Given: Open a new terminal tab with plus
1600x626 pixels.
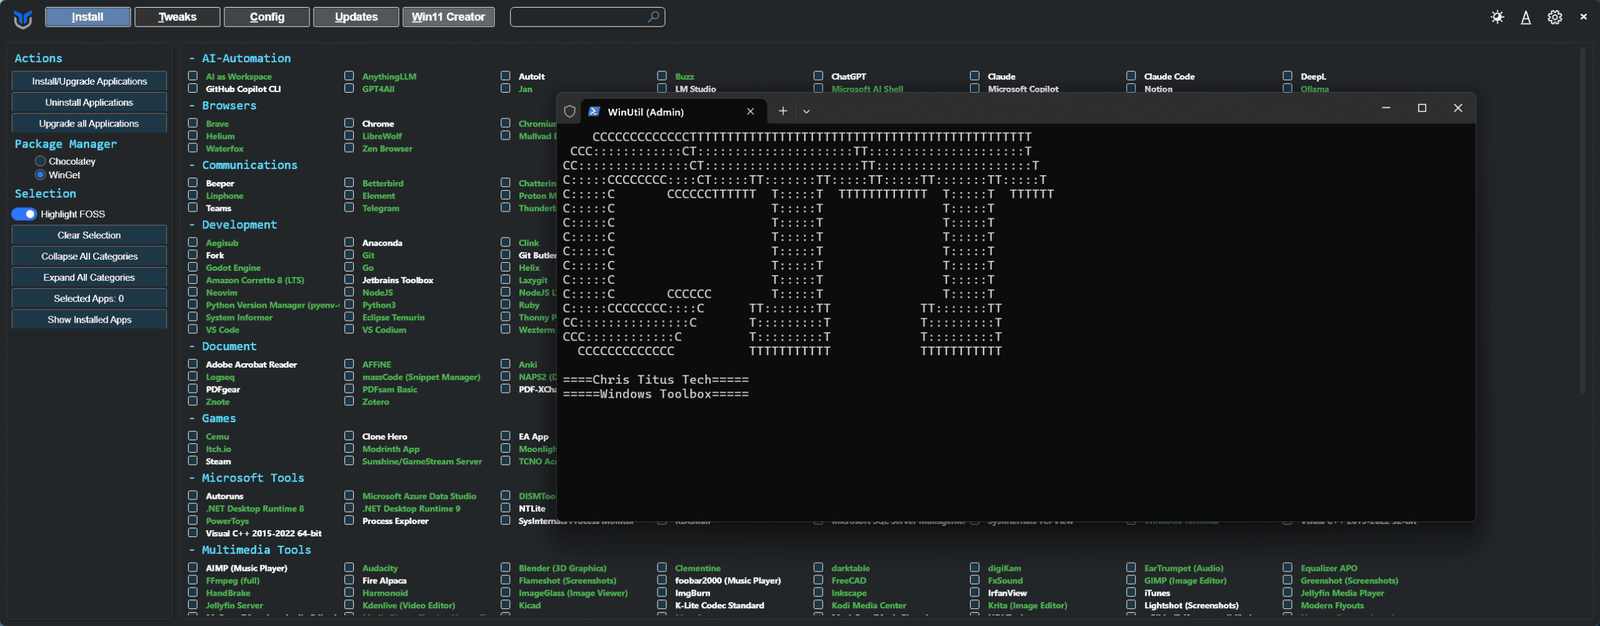Looking at the screenshot, I should click(783, 111).
